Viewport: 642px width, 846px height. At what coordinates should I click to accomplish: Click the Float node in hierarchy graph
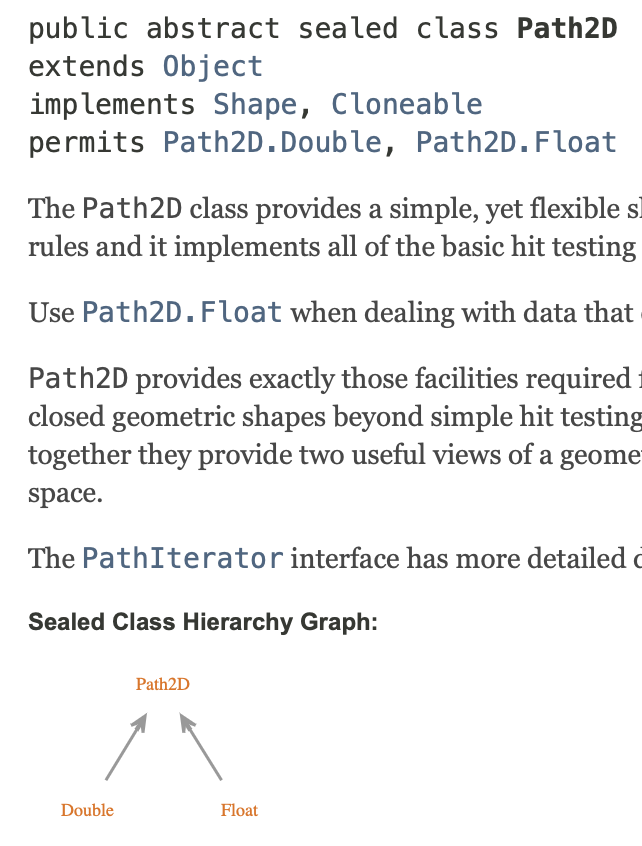[239, 810]
